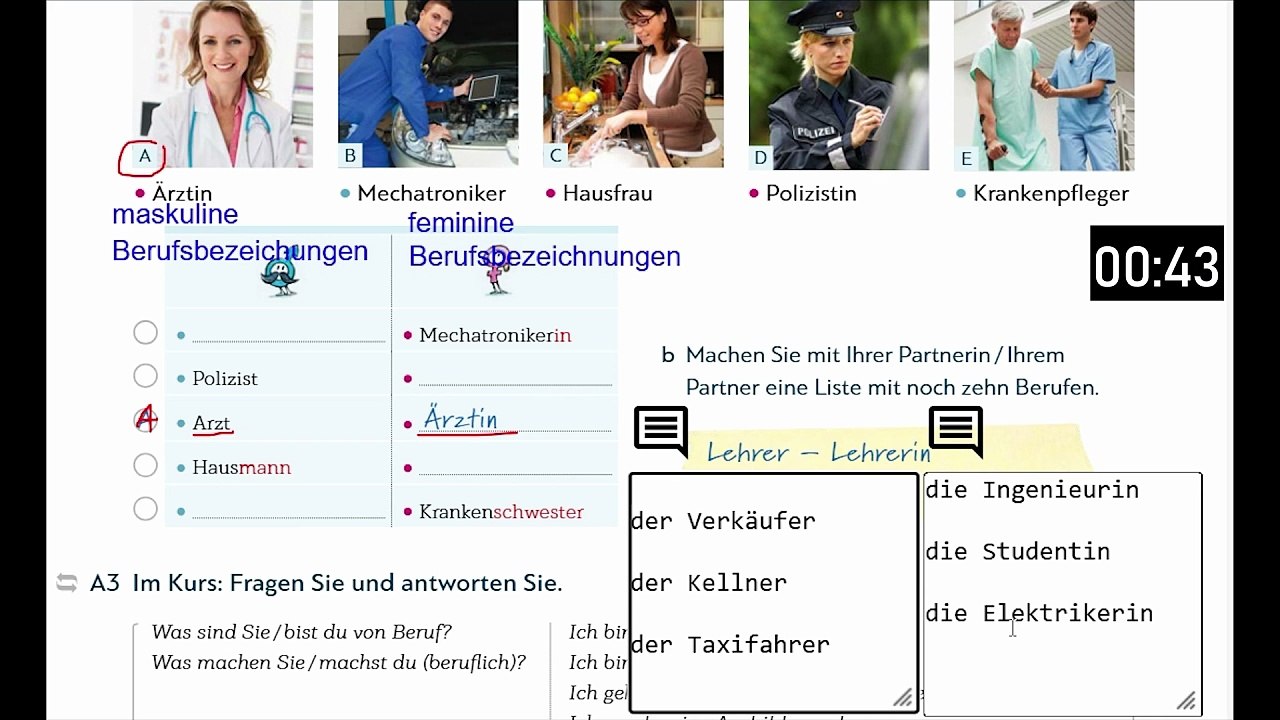
Task: Select the circle next to the Krankenschwester row
Action: coord(145,509)
